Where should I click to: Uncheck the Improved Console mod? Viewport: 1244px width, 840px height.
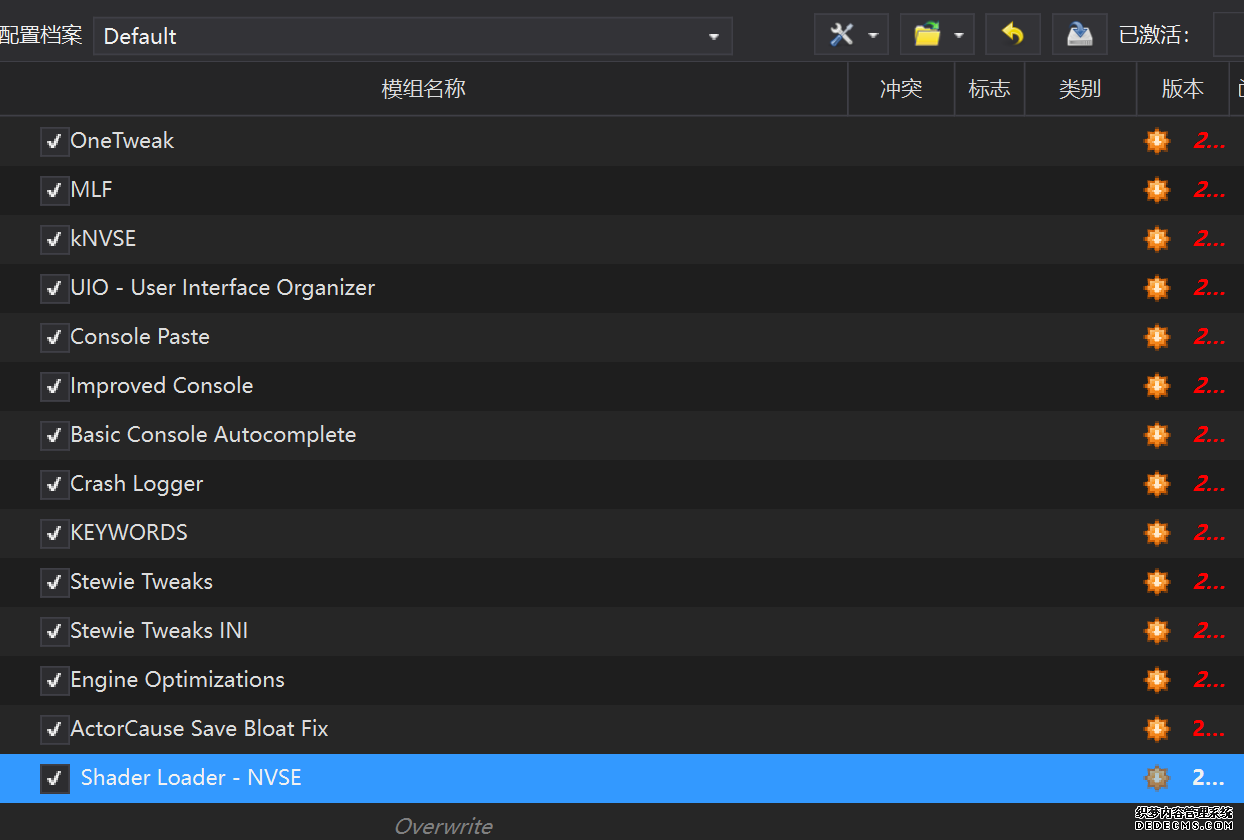tap(54, 386)
